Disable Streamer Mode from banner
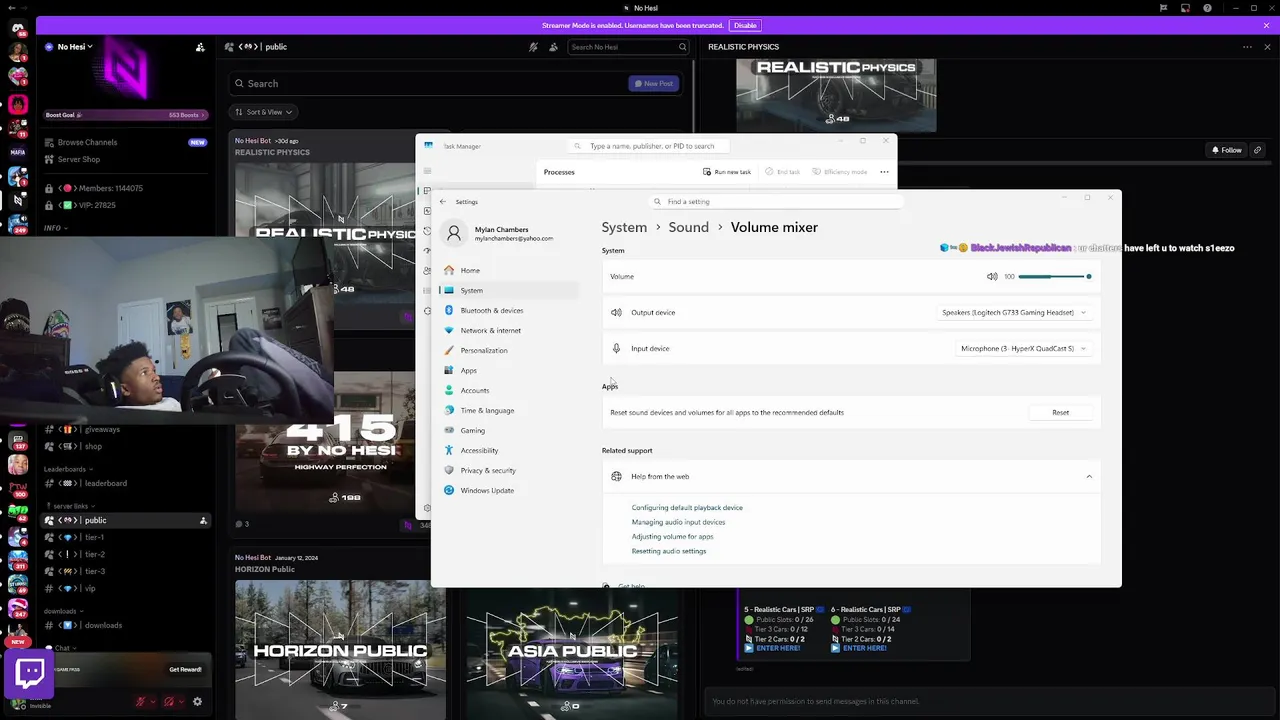The image size is (1280, 720). coord(745,25)
